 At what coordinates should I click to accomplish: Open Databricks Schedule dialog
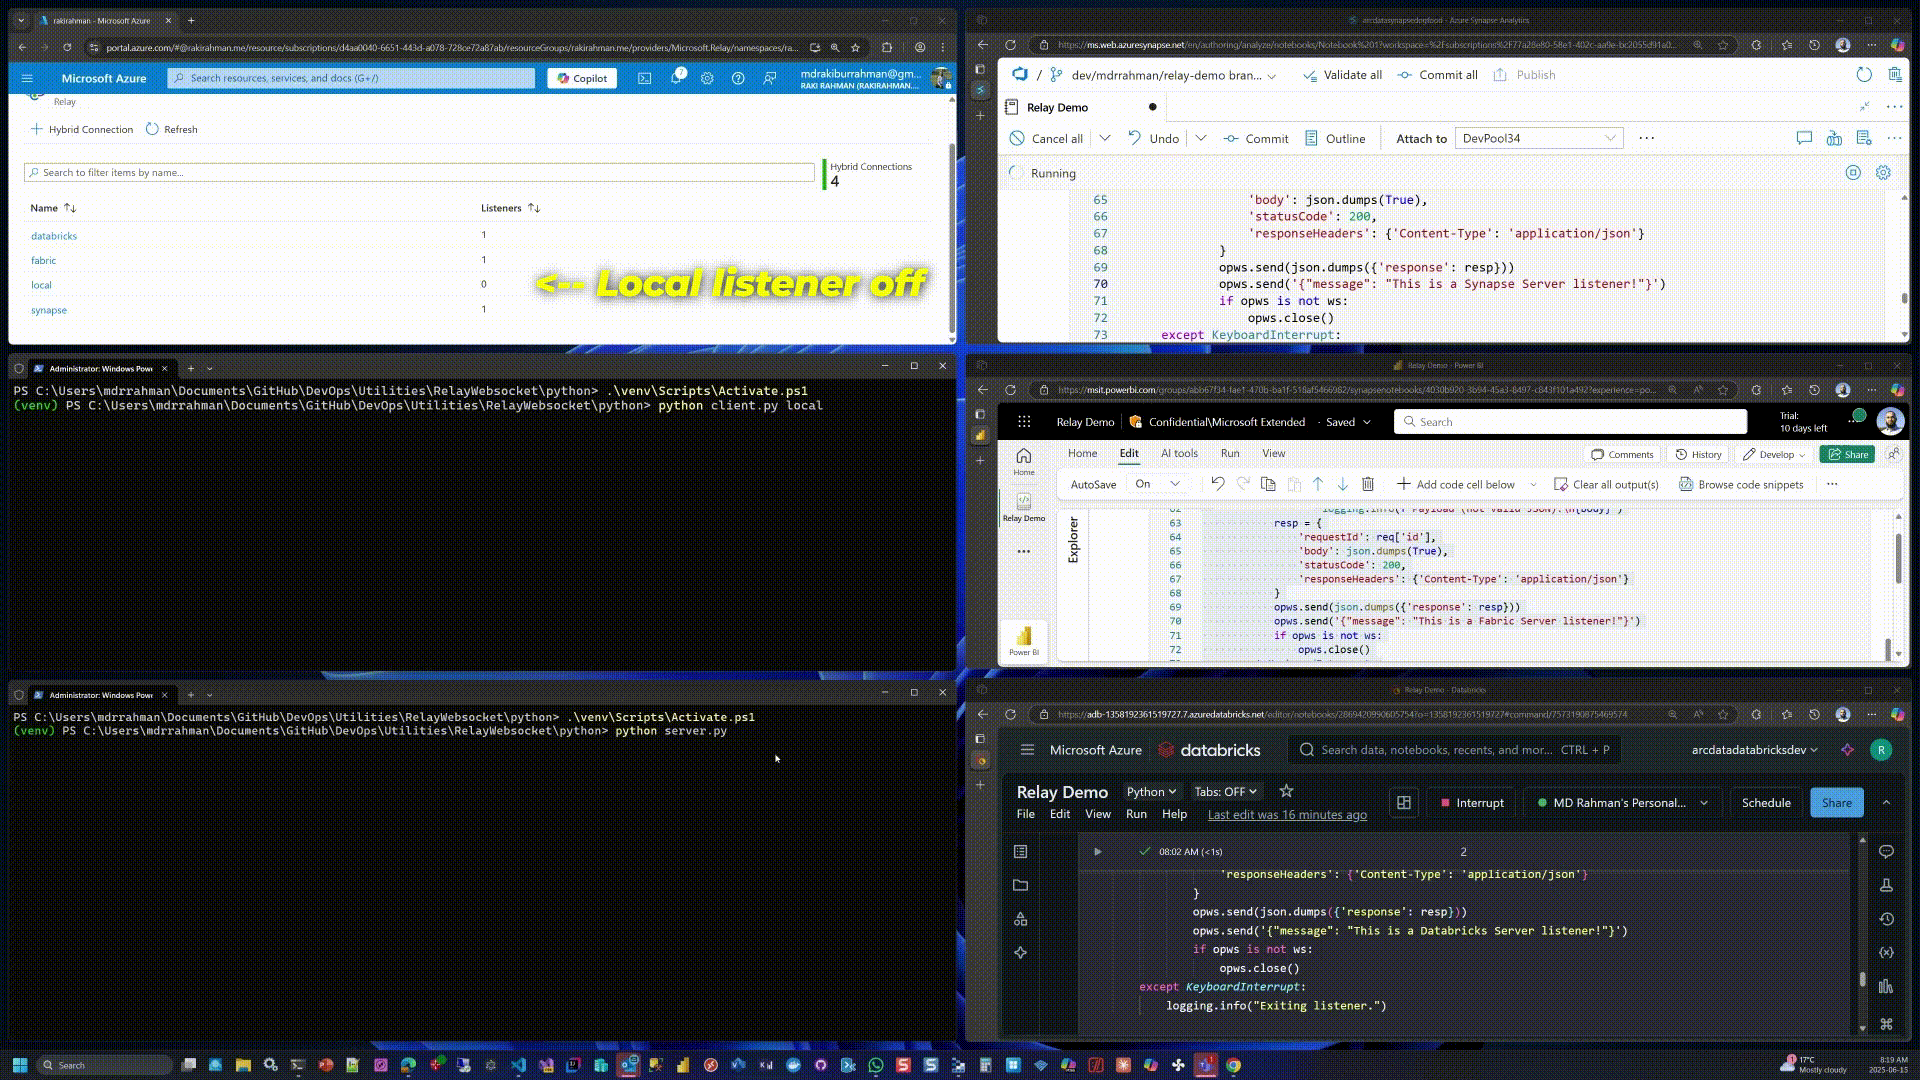1766,803
